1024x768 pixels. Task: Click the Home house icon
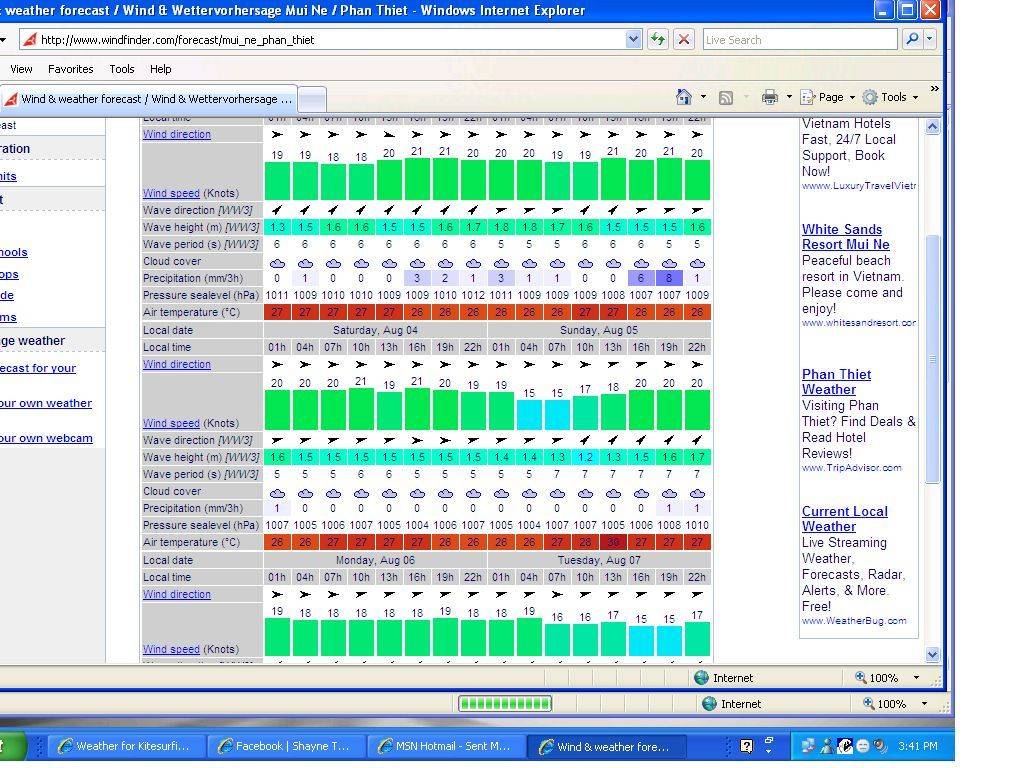(684, 97)
